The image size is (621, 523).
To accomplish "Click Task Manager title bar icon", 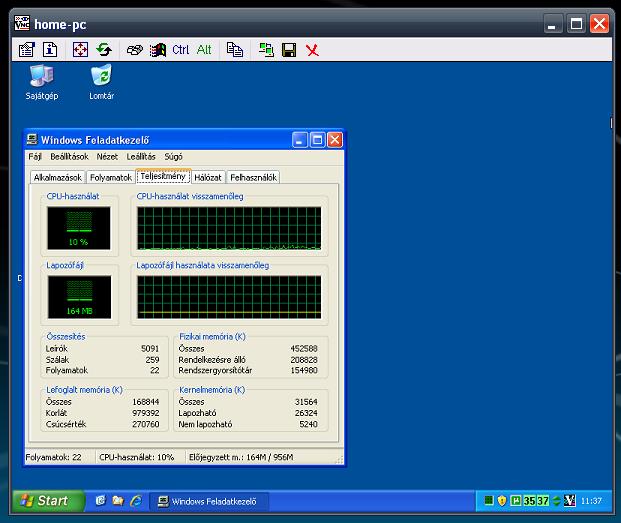I will pos(32,139).
